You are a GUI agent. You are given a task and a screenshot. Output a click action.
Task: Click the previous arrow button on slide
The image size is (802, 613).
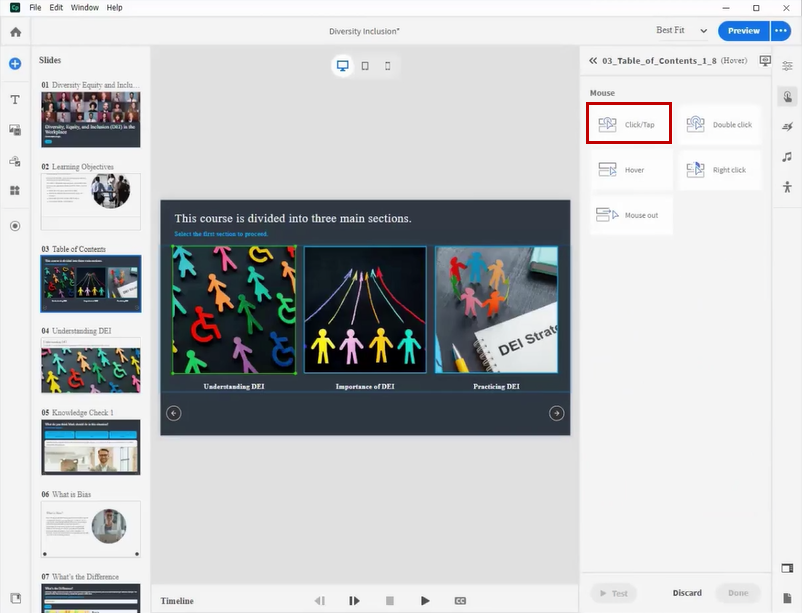coord(174,413)
